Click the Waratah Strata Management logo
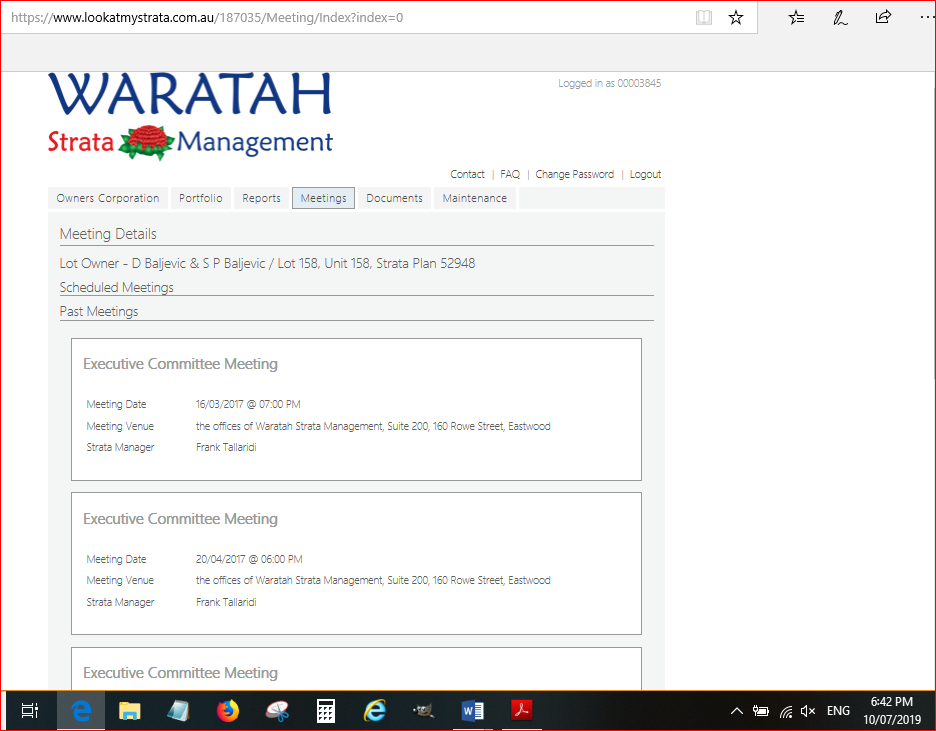The height and width of the screenshot is (731, 936). [x=190, y=116]
